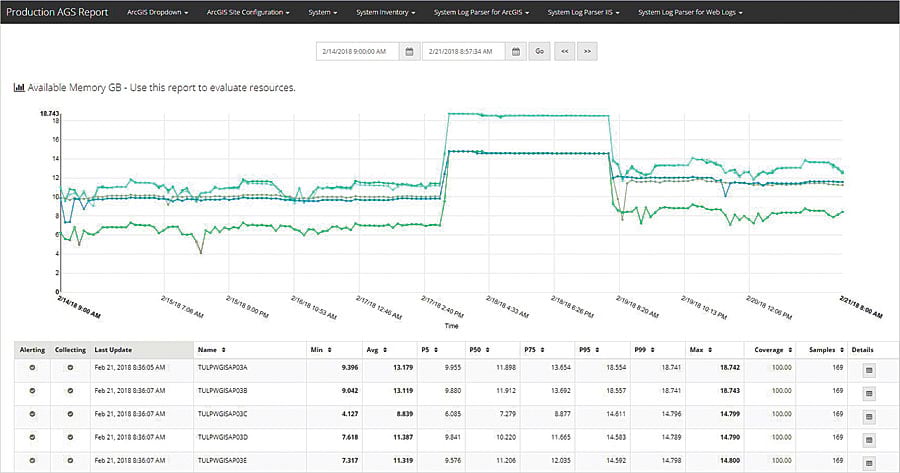The width and height of the screenshot is (900, 473).
Task: Click the Alerting status icon for TULPWGISAP03A
Action: click(32, 367)
